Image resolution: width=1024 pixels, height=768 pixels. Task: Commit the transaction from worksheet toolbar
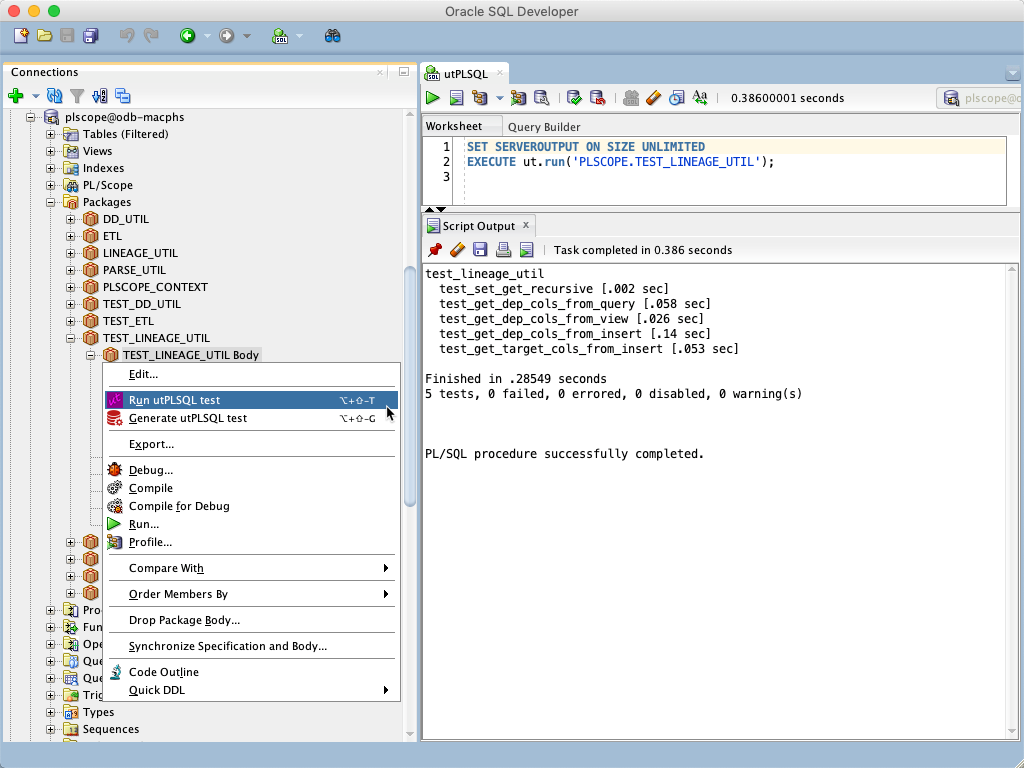573,98
